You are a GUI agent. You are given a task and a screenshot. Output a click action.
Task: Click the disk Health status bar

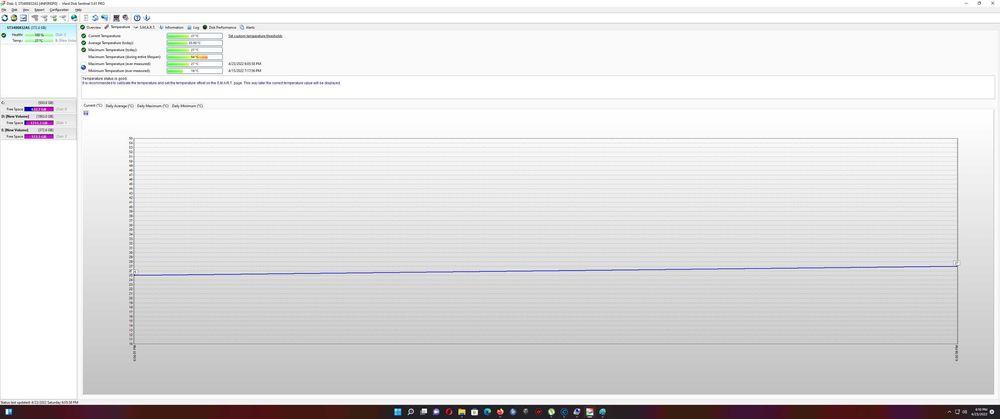(39, 34)
